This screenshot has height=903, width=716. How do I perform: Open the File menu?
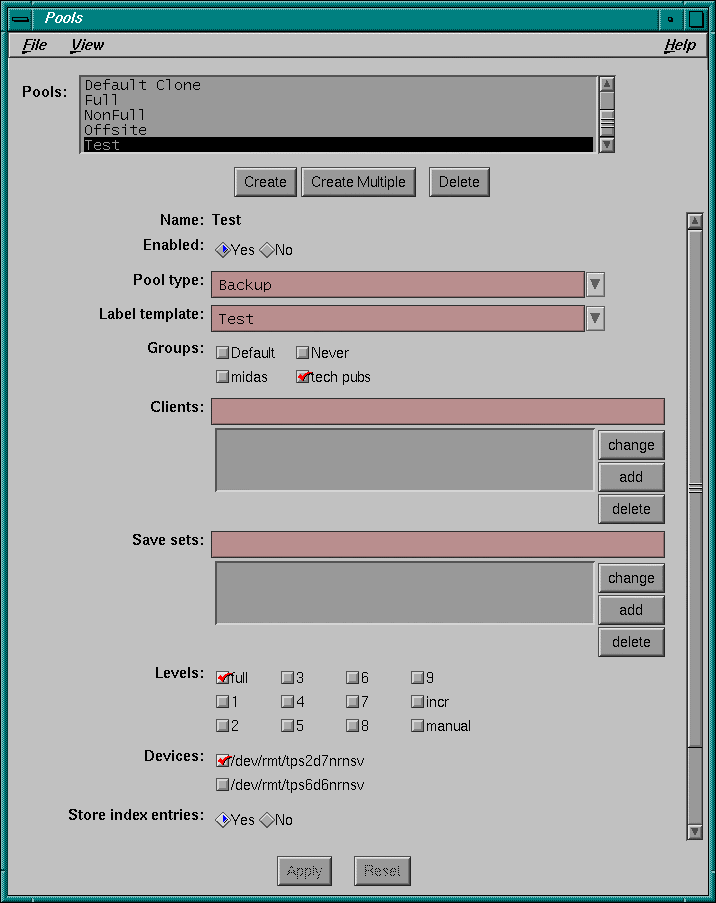[x=35, y=45]
